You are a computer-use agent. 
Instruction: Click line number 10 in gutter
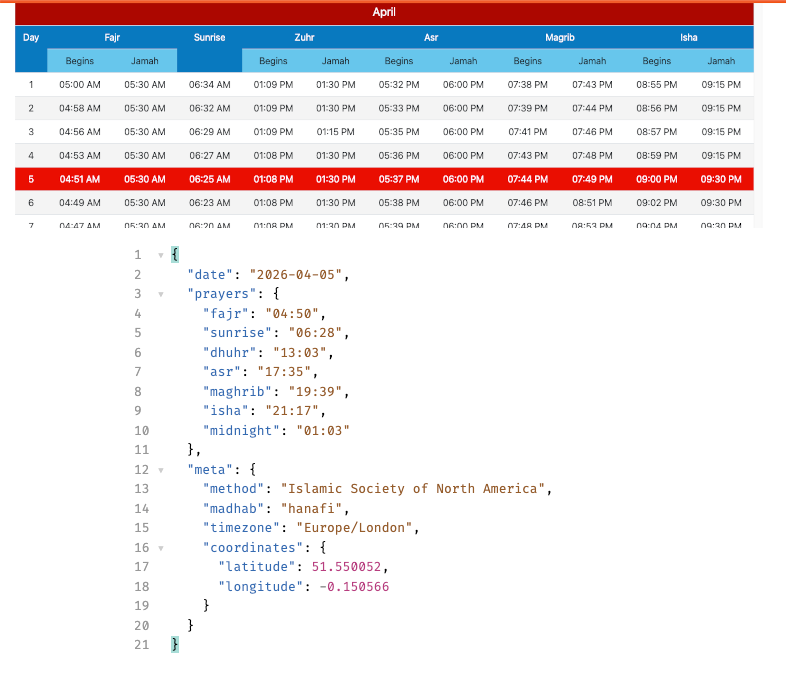(x=141, y=430)
